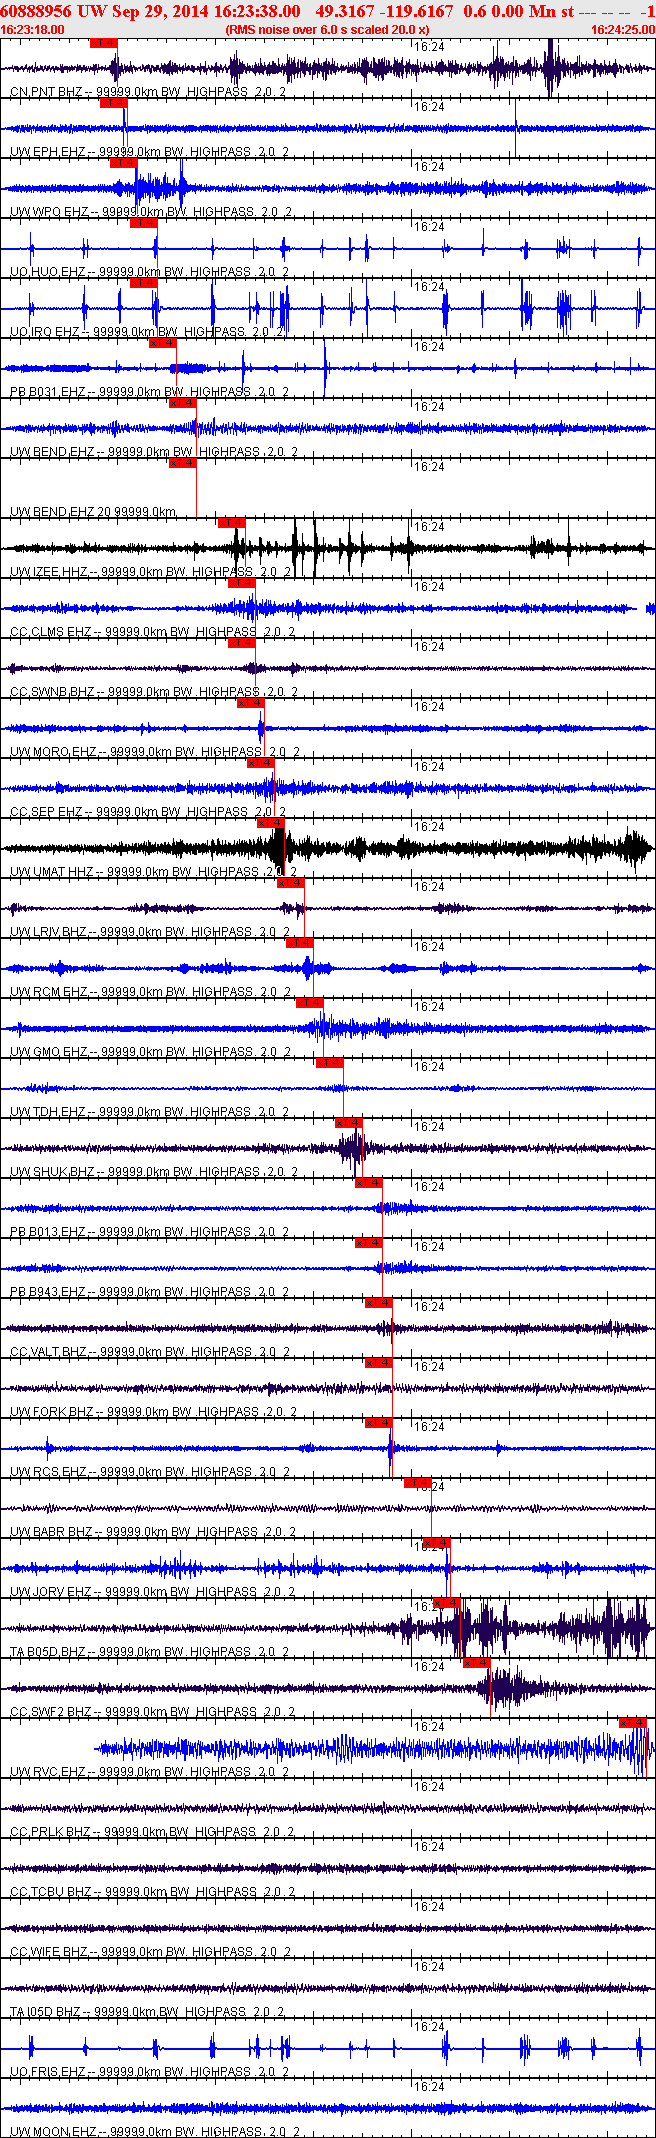This screenshot has height=2138, width=656.
Task: Select the UO.IRO.EHZ station label
Action: (x=147, y=332)
